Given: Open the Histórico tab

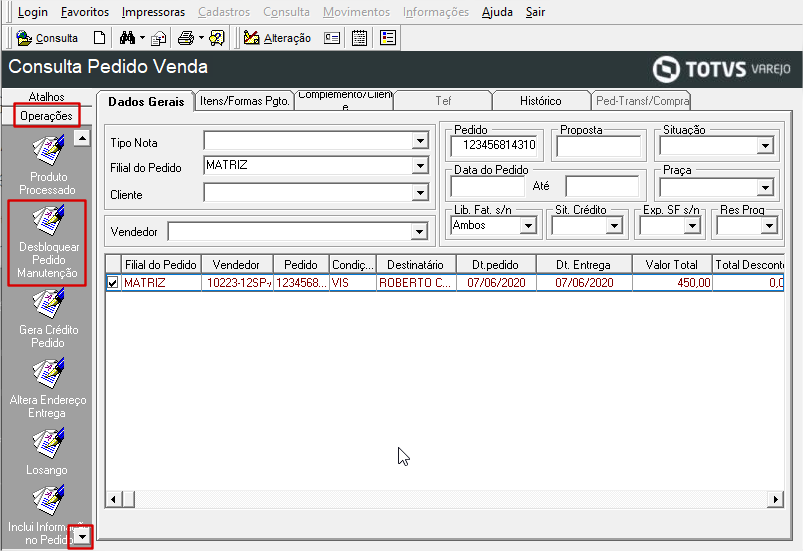Looking at the screenshot, I should [x=540, y=101].
